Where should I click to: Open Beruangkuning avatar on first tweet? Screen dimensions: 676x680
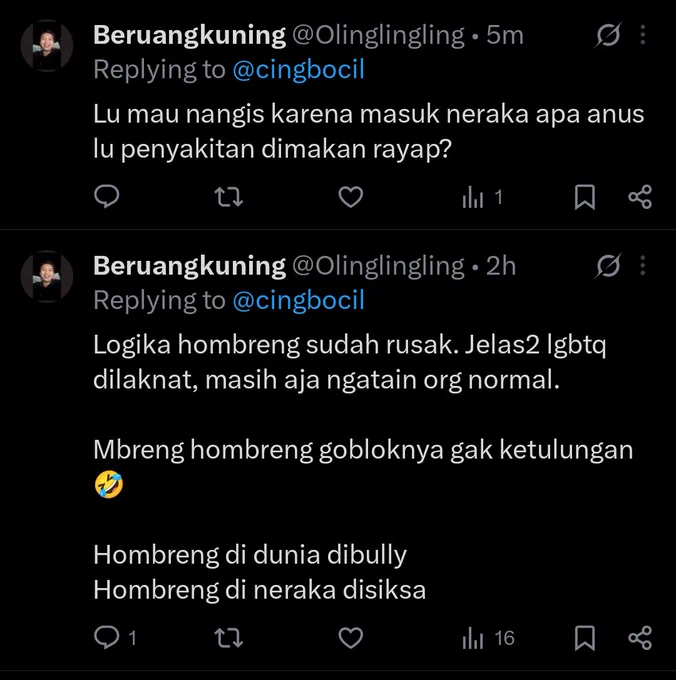tap(47, 46)
